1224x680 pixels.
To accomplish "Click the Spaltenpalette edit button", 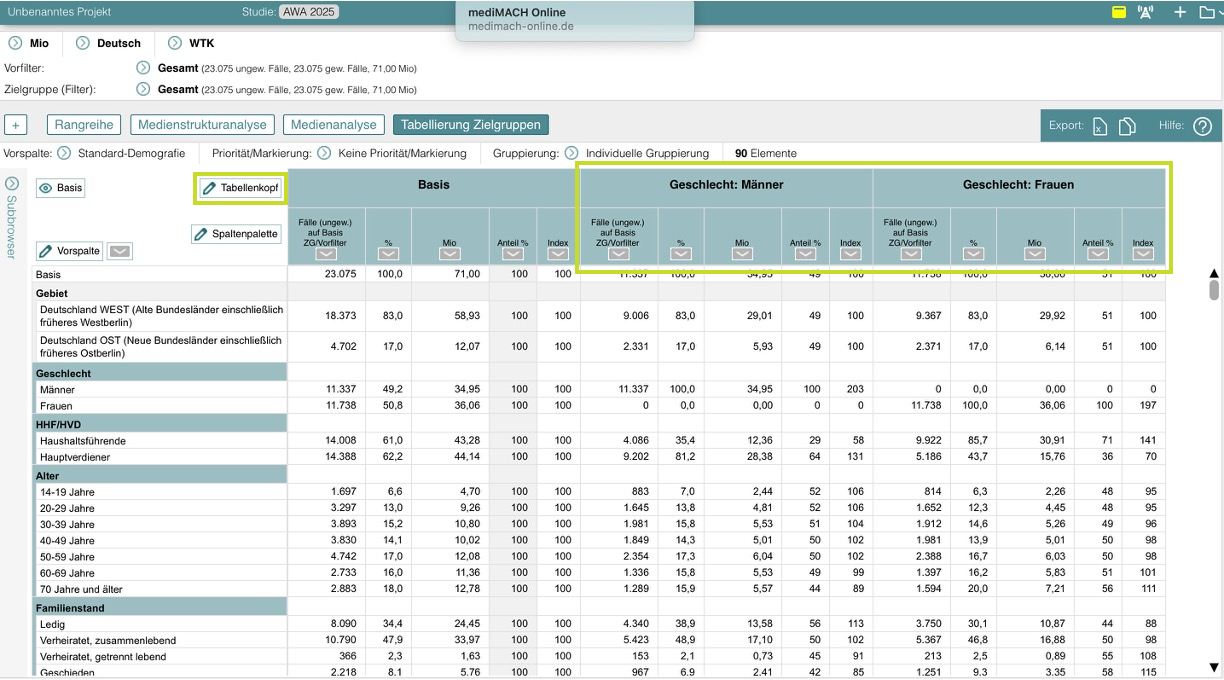I will 237,234.
